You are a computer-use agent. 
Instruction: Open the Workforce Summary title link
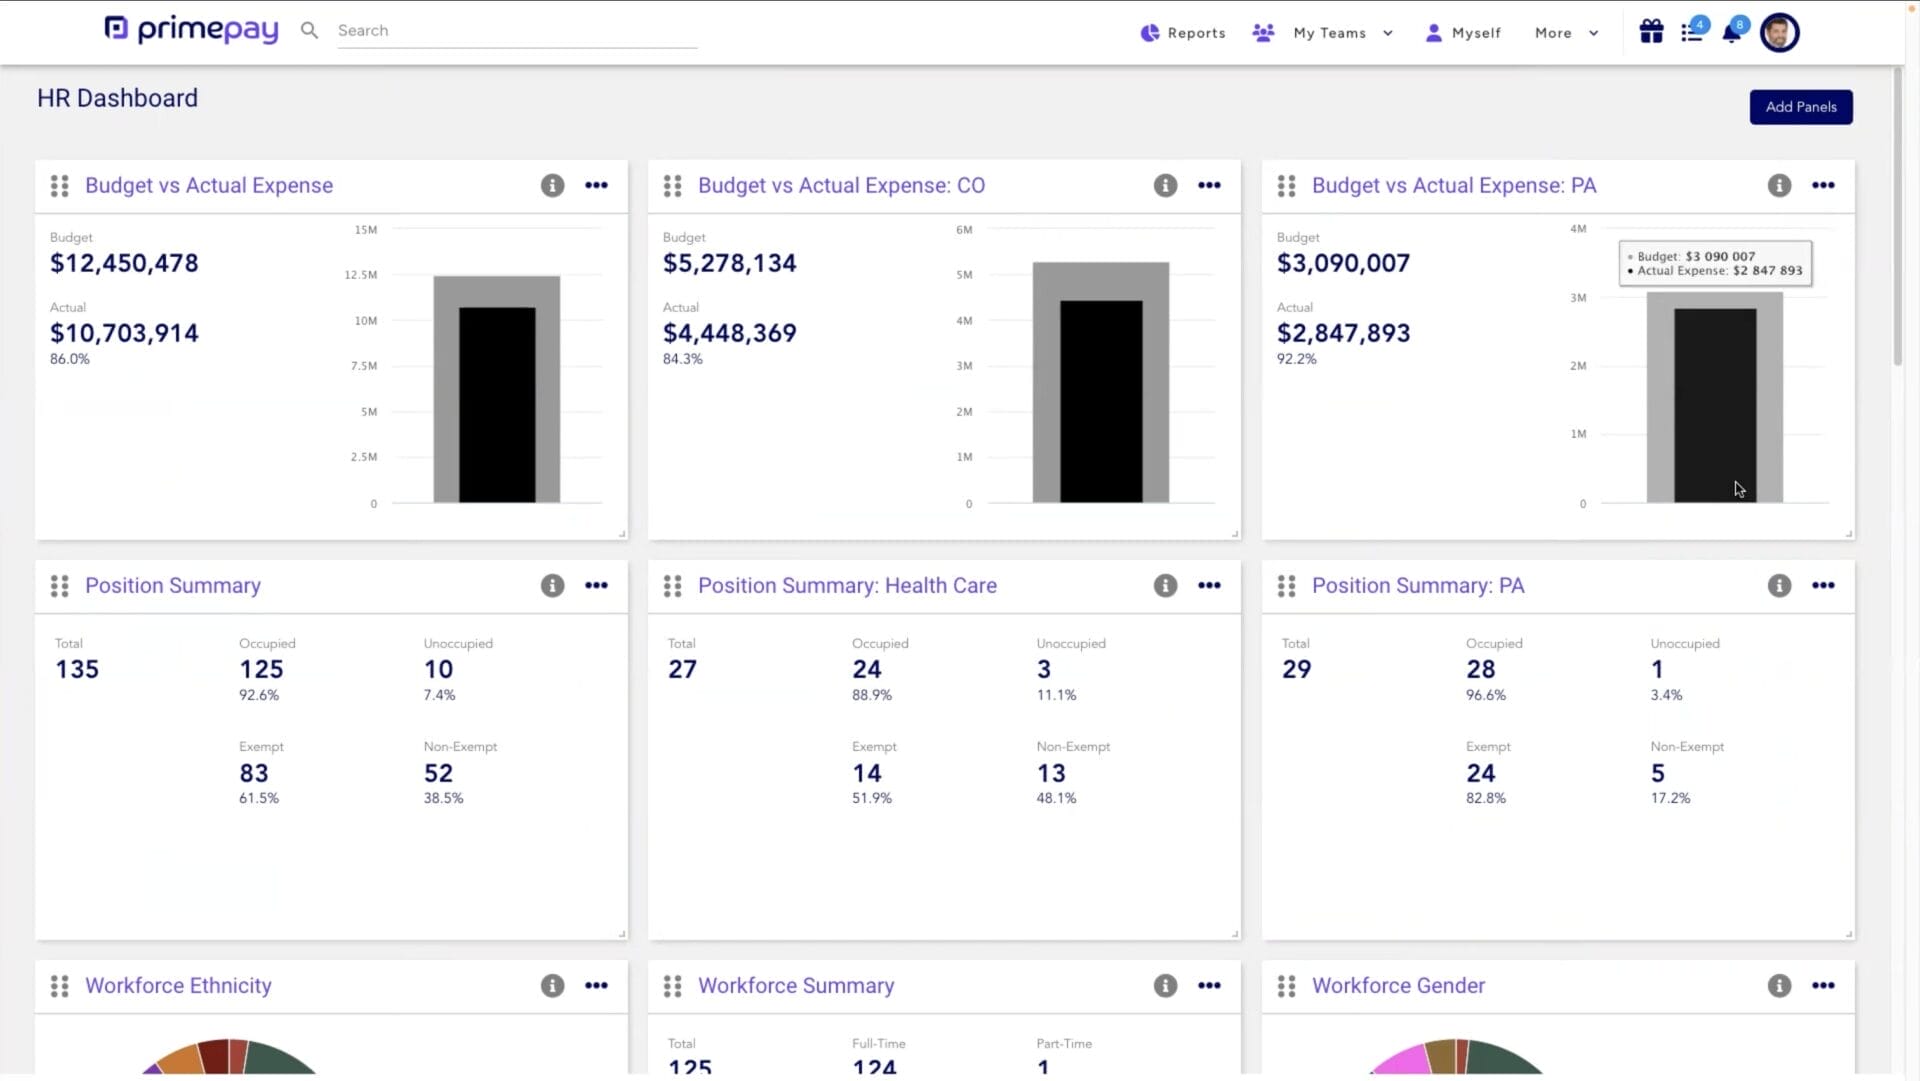(796, 985)
